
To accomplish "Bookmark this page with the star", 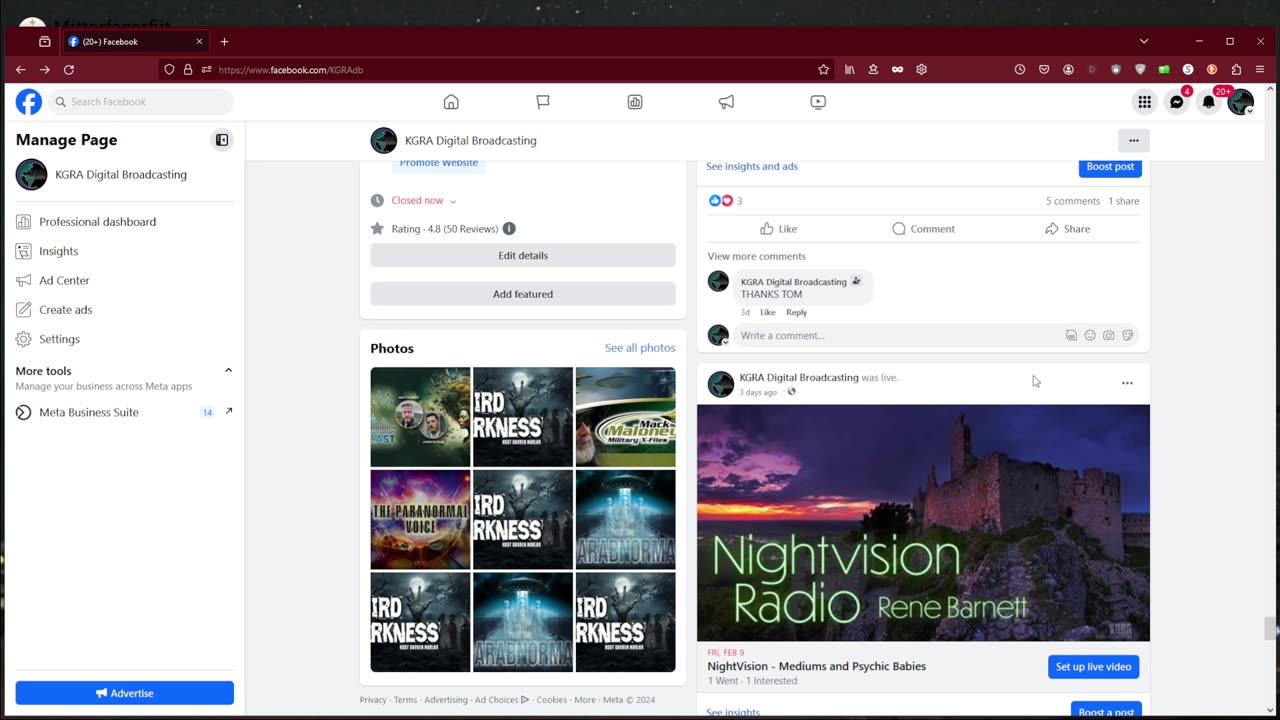I will (823, 70).
